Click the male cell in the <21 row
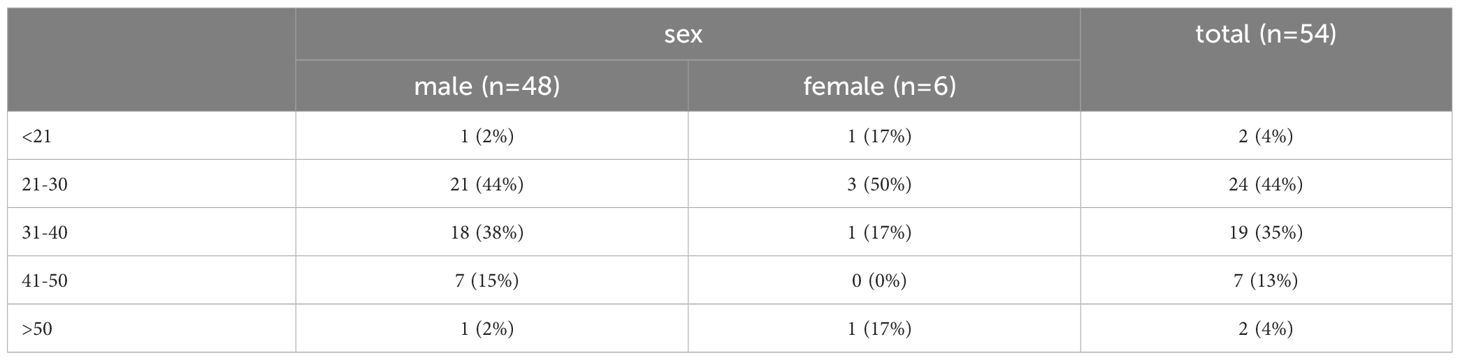 492,136
